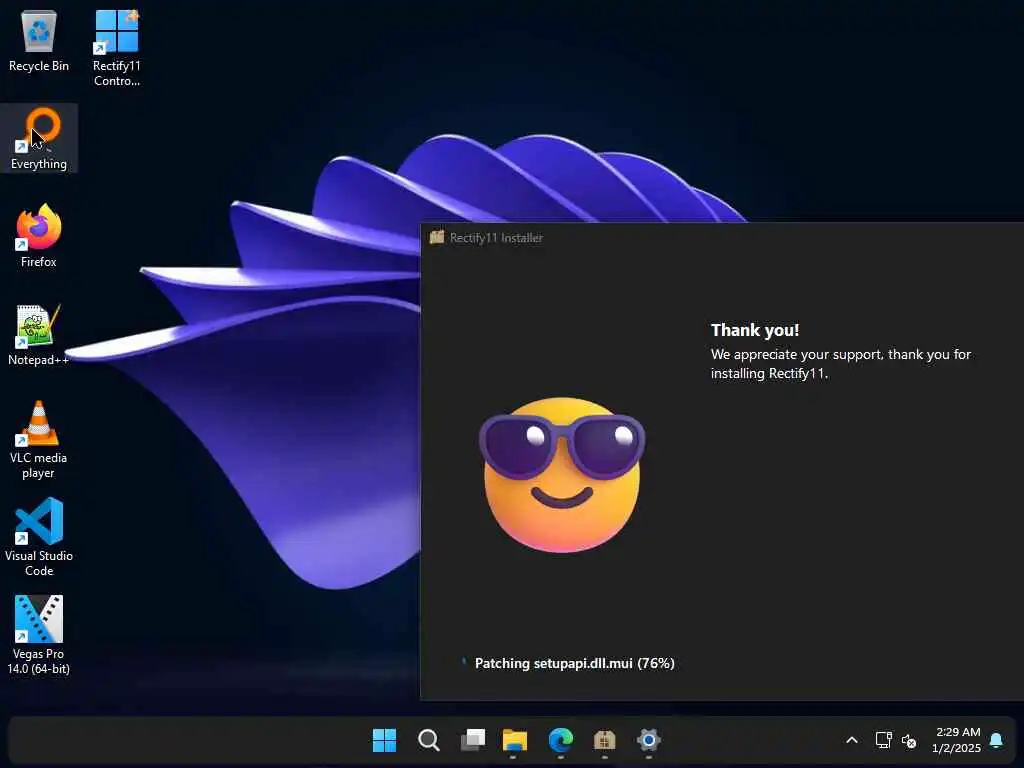
Task: Select Vegas Pro 14.0 shortcut
Action: pyautogui.click(x=39, y=635)
